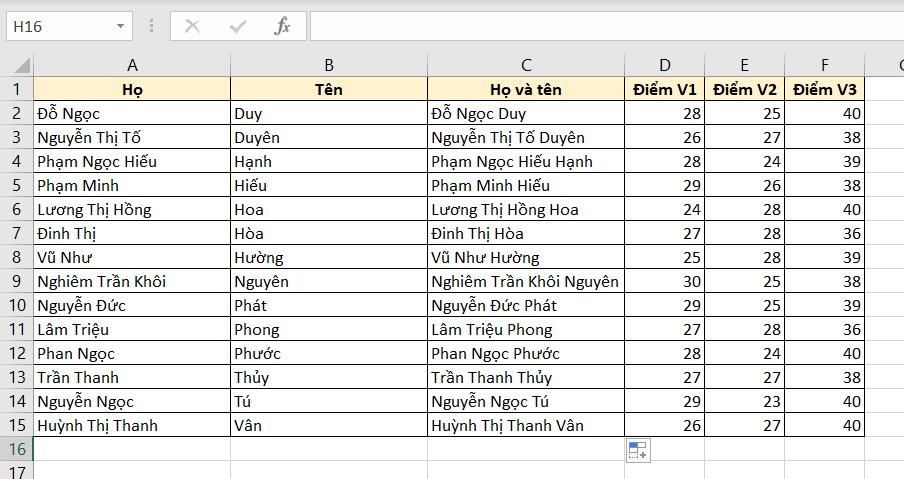Click the 'Họ và tên' header cell

click(x=526, y=89)
